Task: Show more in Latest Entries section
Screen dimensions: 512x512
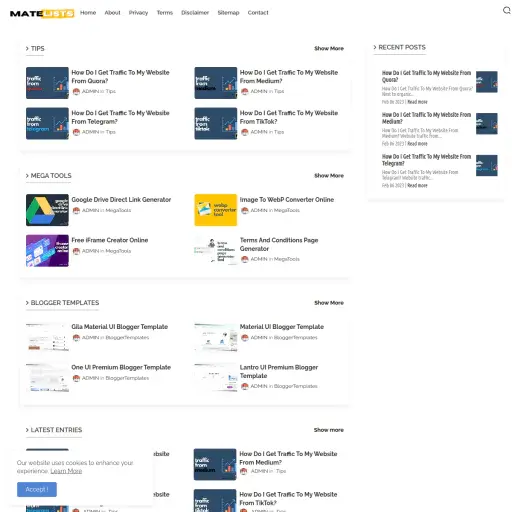Action: (x=328, y=430)
